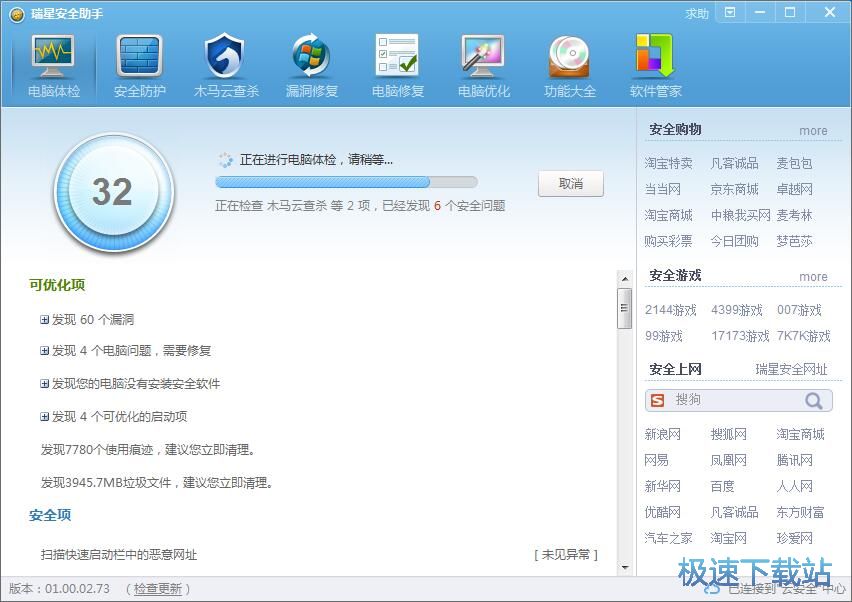Click 未见异常 status beside 扫描快速启动栏
852x602 pixels.
[x=566, y=555]
